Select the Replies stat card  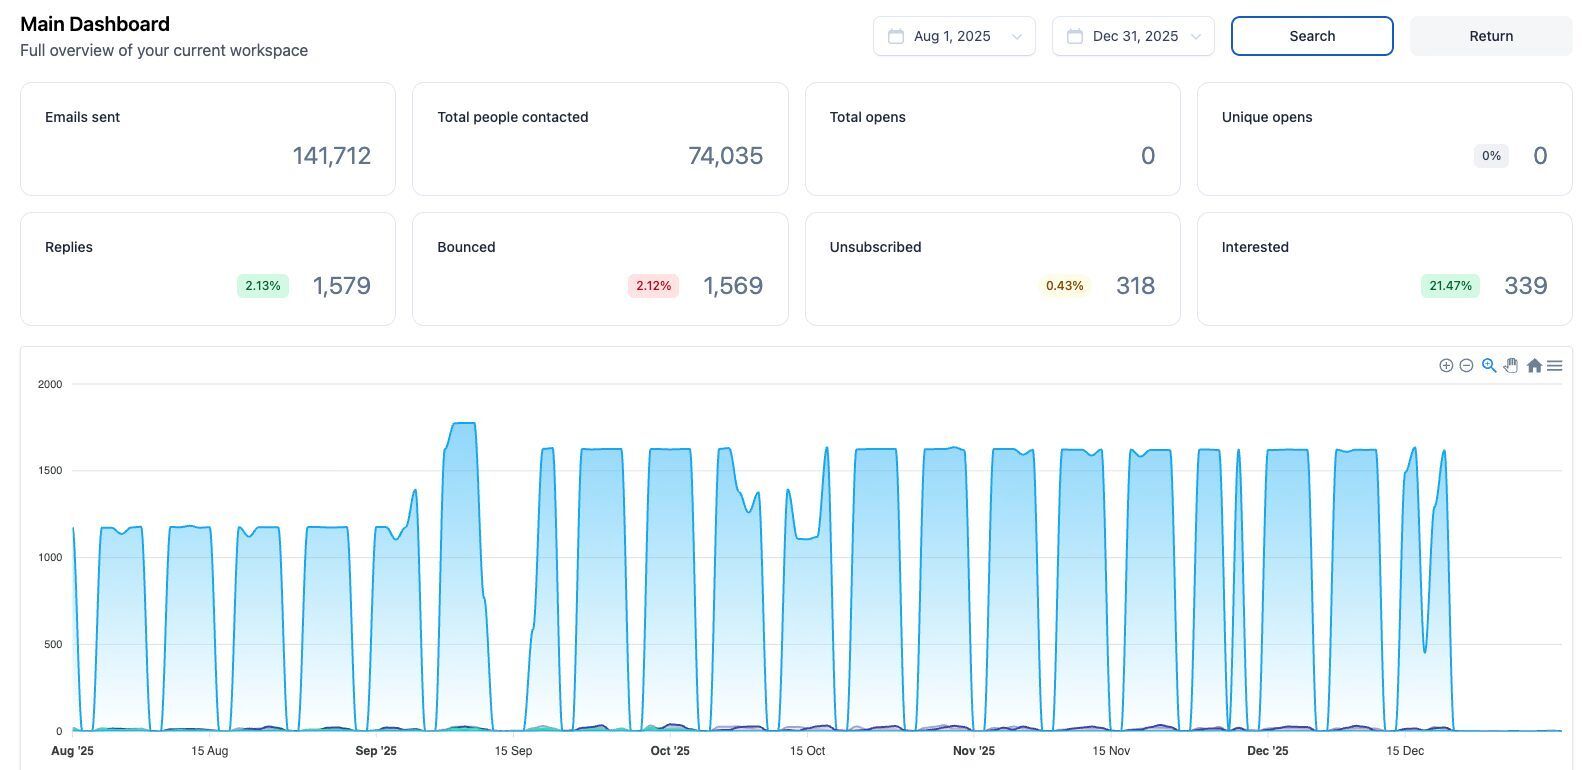[208, 269]
